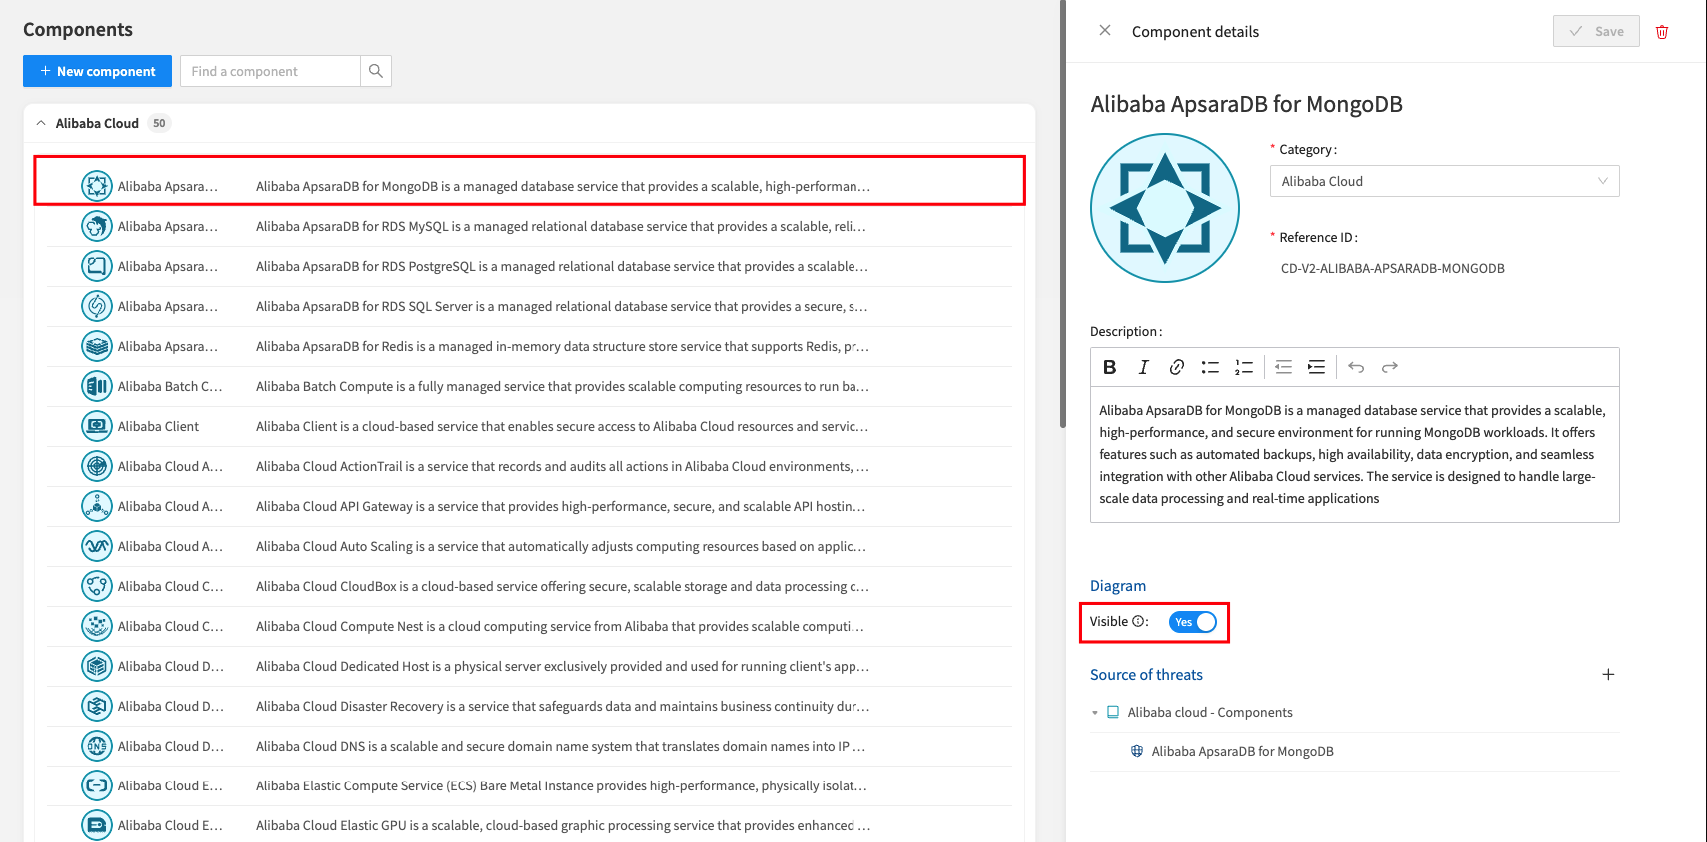Click the Save button
1707x842 pixels.
[1596, 31]
